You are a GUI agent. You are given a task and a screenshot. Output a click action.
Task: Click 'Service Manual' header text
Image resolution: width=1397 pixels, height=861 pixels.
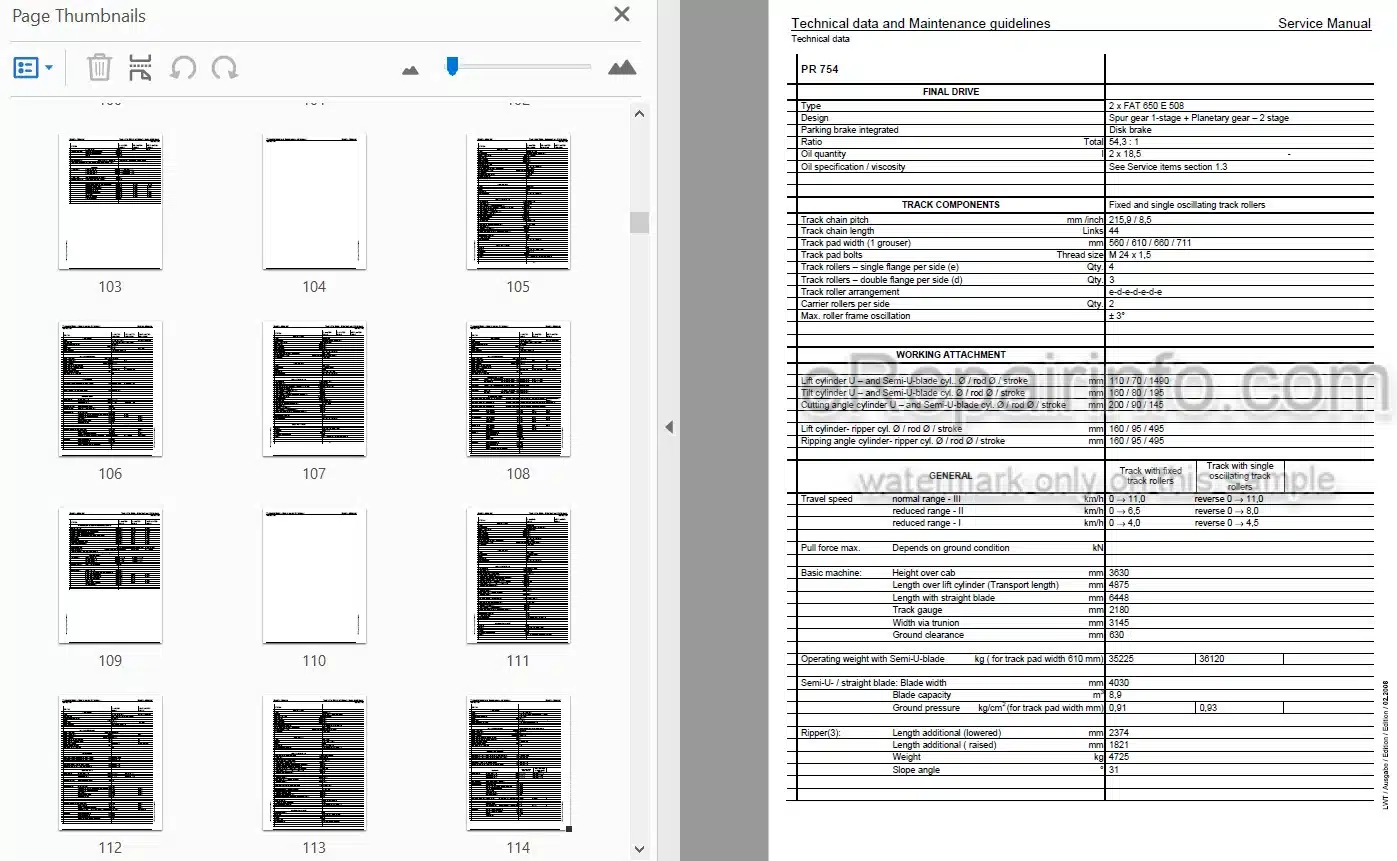[x=1324, y=23]
